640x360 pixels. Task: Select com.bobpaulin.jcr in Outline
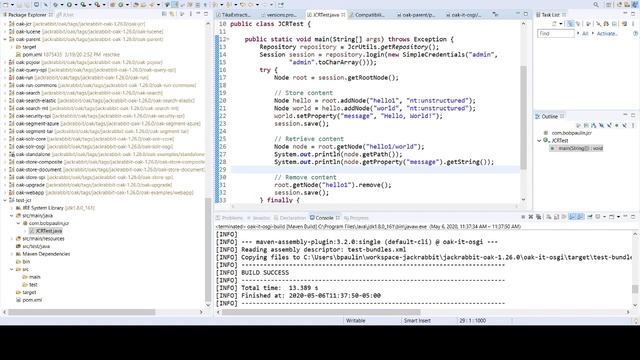tap(568, 133)
